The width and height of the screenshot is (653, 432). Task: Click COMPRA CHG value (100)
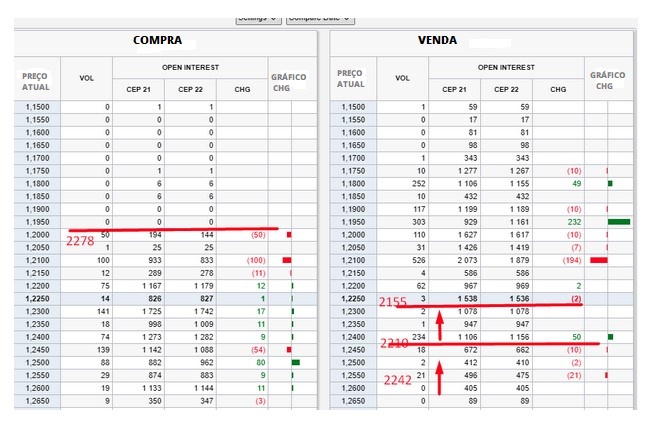tap(256, 260)
